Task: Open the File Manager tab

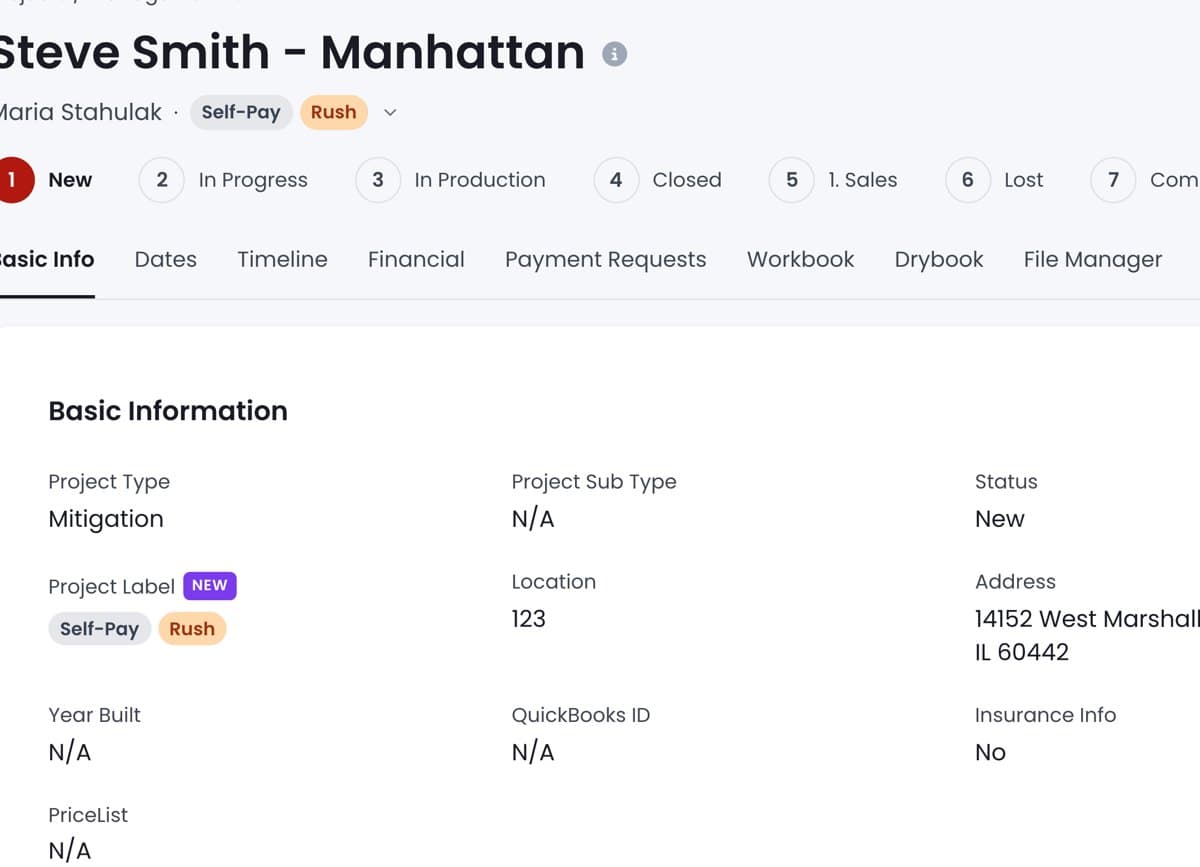Action: (x=1093, y=260)
